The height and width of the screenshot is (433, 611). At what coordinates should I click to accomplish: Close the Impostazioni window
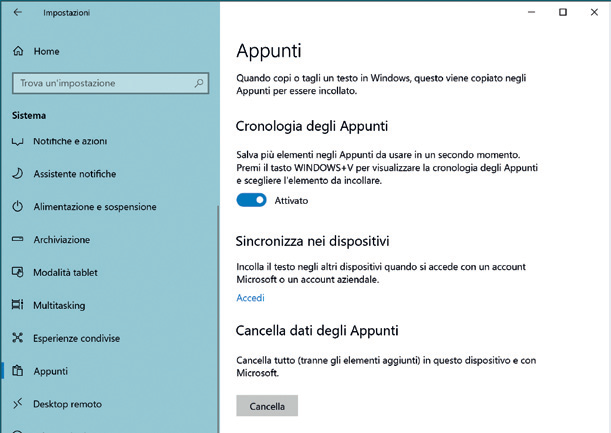pos(594,12)
